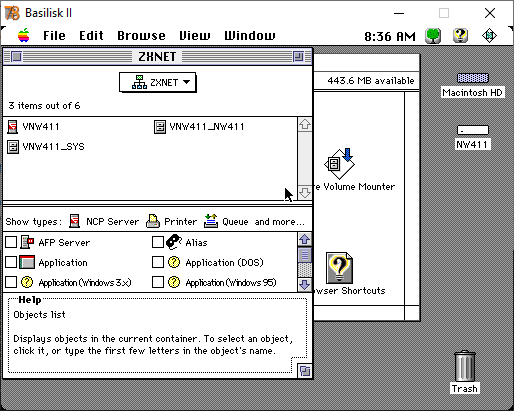The width and height of the screenshot is (514, 411).
Task: Select the VNW411_SYS object name
Action: click(53, 147)
